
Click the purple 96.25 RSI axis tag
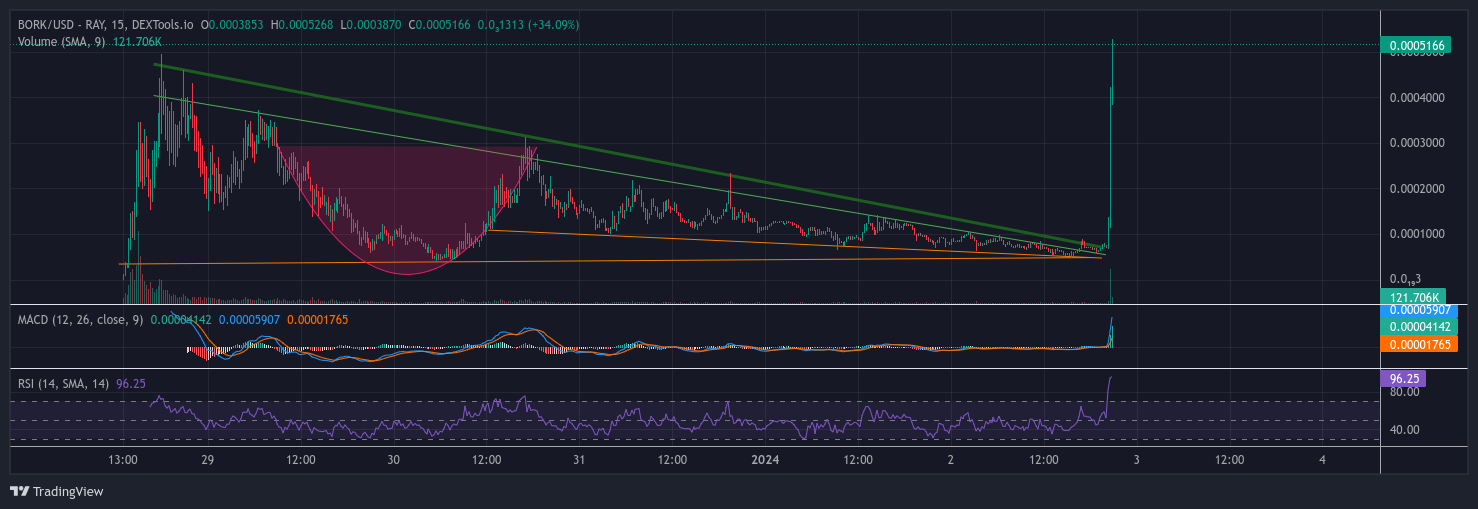pos(1402,379)
